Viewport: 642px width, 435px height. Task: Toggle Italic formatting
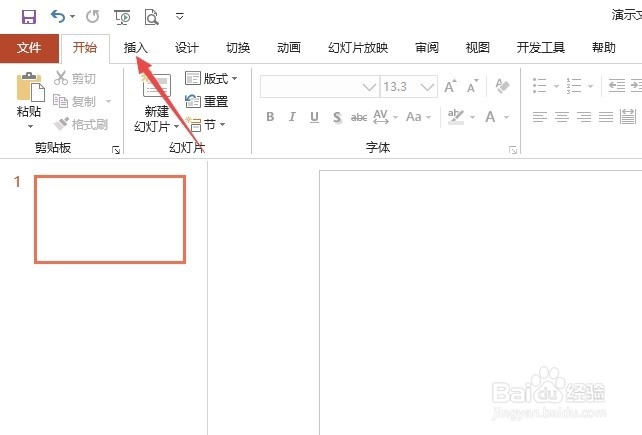[x=292, y=117]
